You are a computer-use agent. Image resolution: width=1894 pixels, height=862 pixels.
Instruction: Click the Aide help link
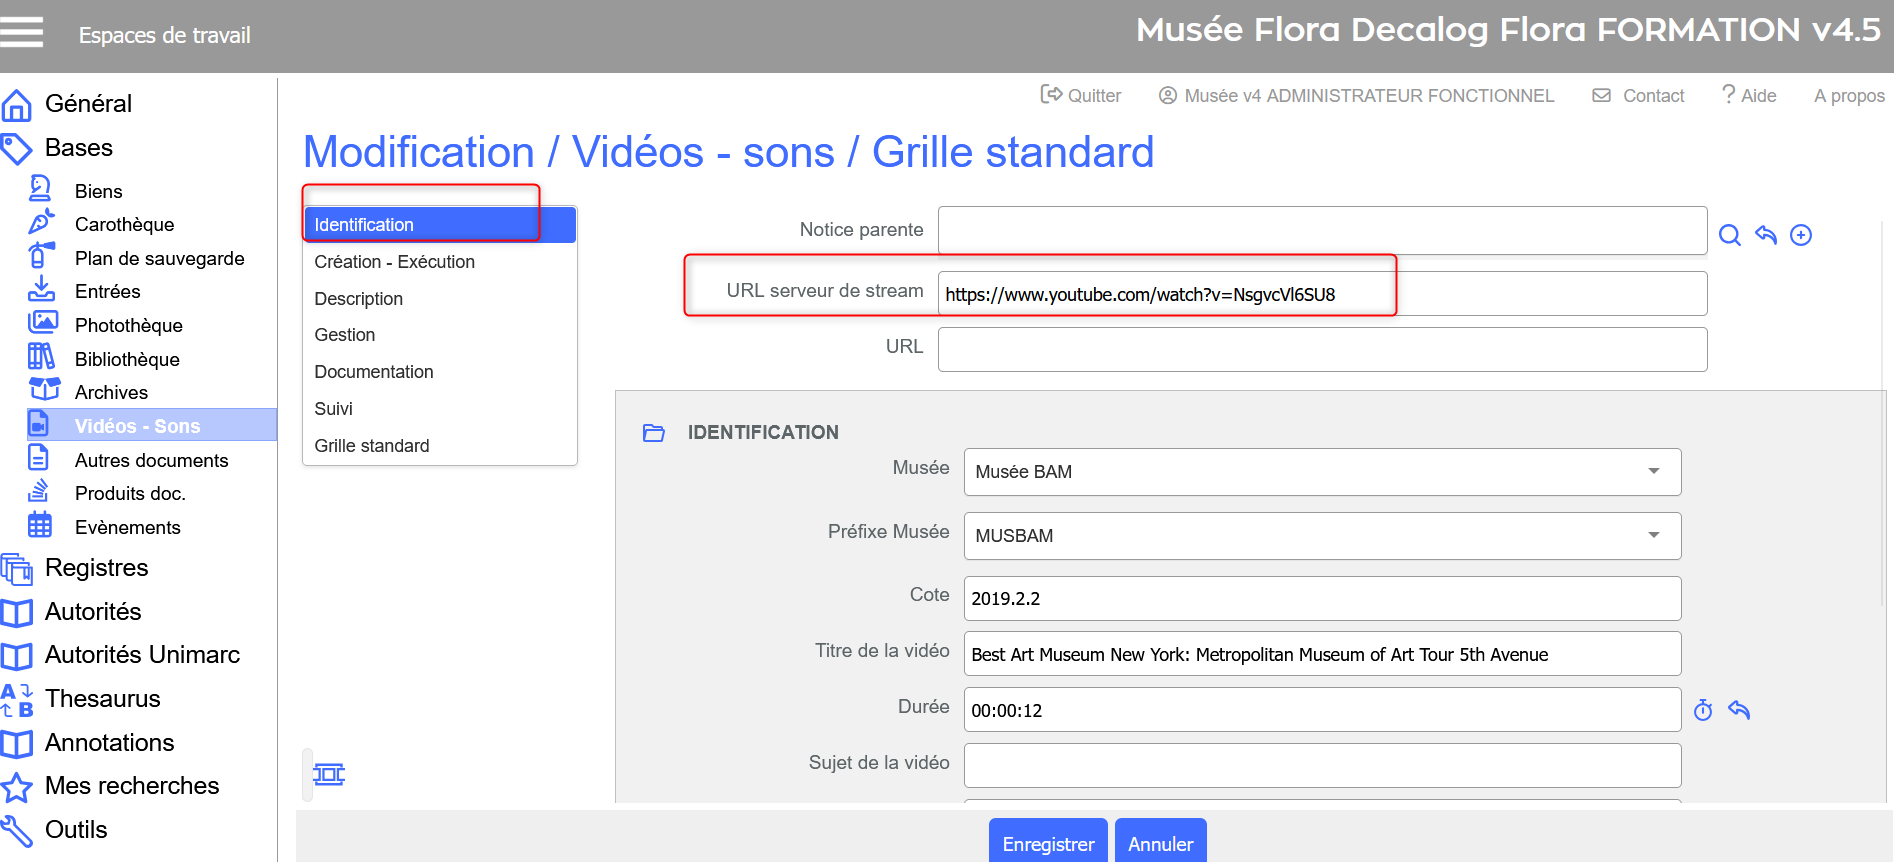click(x=1750, y=96)
